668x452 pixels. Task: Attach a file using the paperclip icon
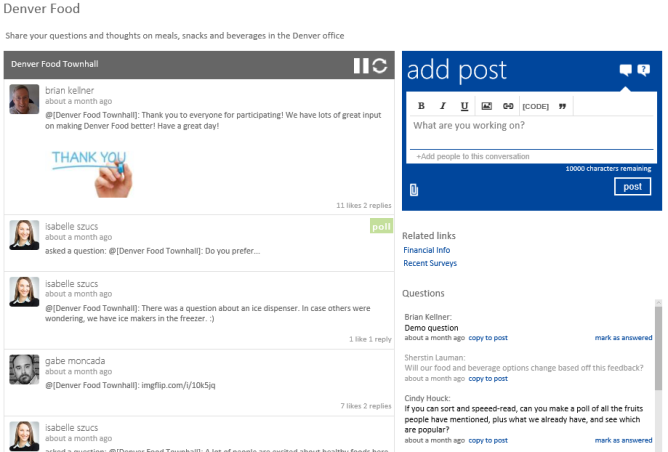pos(413,190)
